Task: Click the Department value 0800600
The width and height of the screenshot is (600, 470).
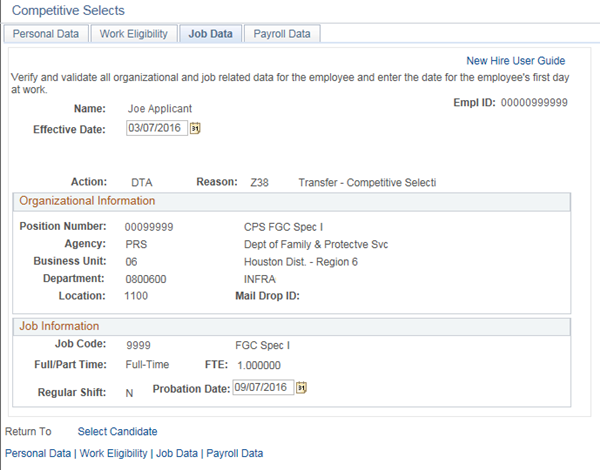Action: click(146, 279)
